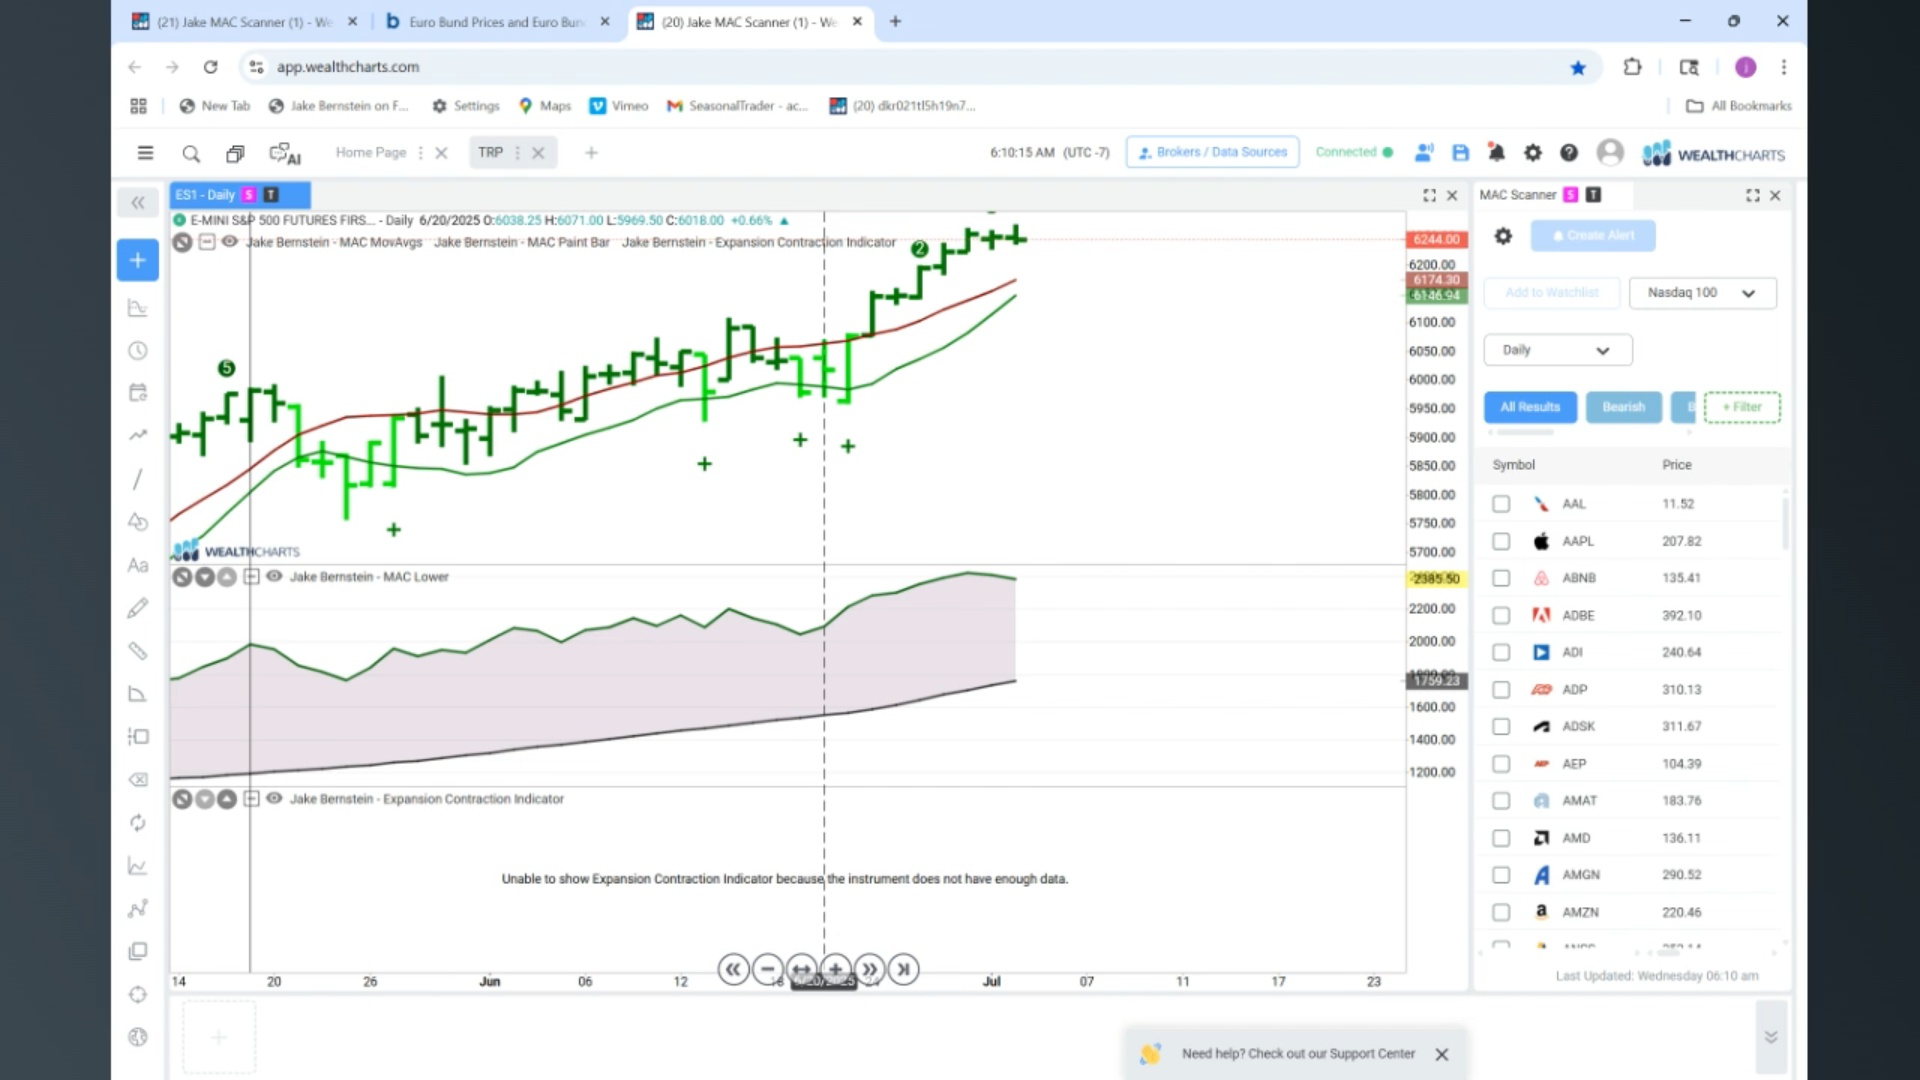This screenshot has width=1920, height=1080.
Task: Filter scanner by Bearish results
Action: tap(1623, 407)
